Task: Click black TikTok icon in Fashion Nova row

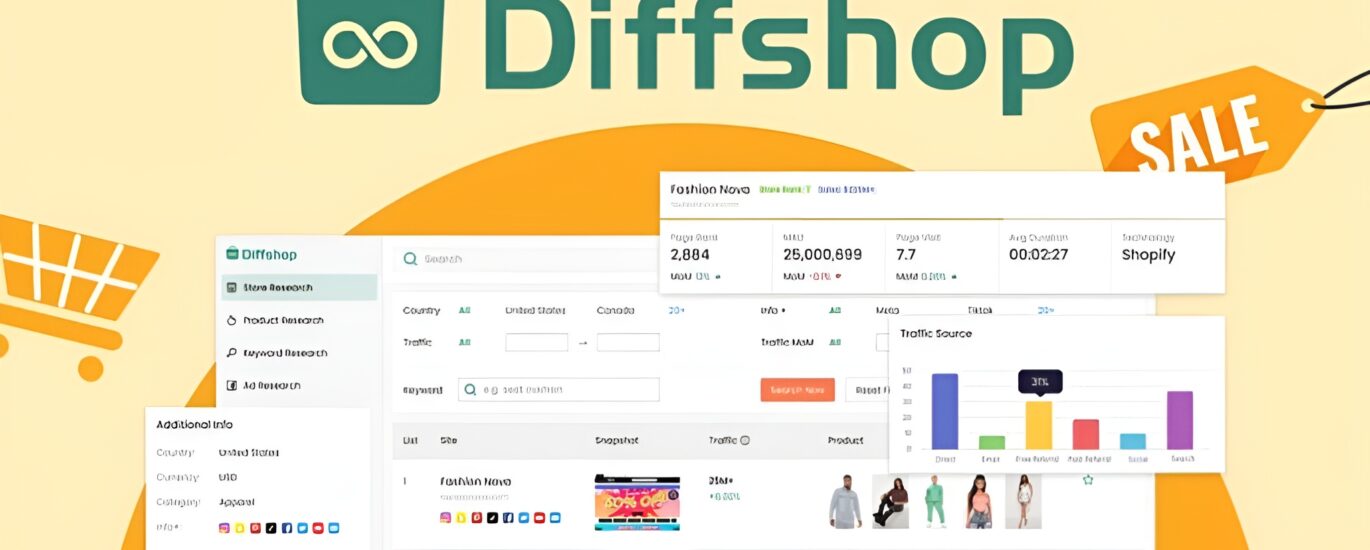Action: pyautogui.click(x=493, y=517)
